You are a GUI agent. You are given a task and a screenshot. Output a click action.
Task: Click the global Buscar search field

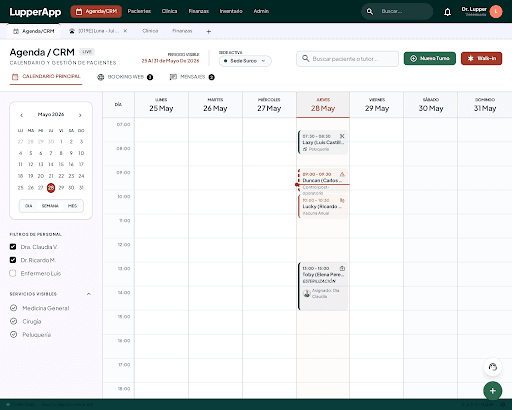[x=397, y=12]
